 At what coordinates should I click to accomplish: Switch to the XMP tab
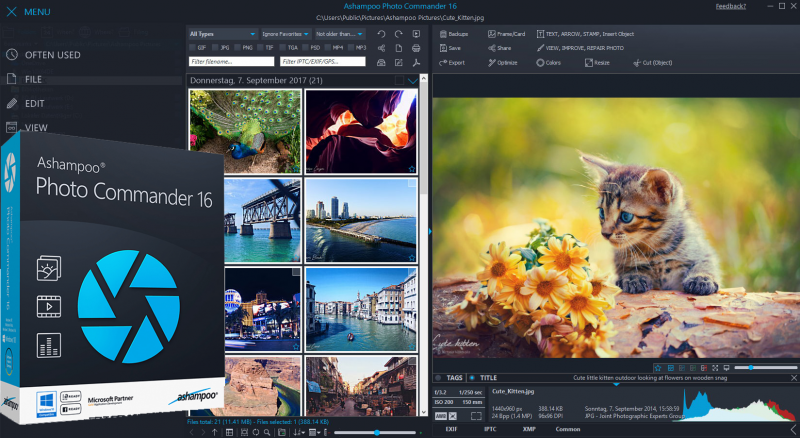click(x=529, y=429)
